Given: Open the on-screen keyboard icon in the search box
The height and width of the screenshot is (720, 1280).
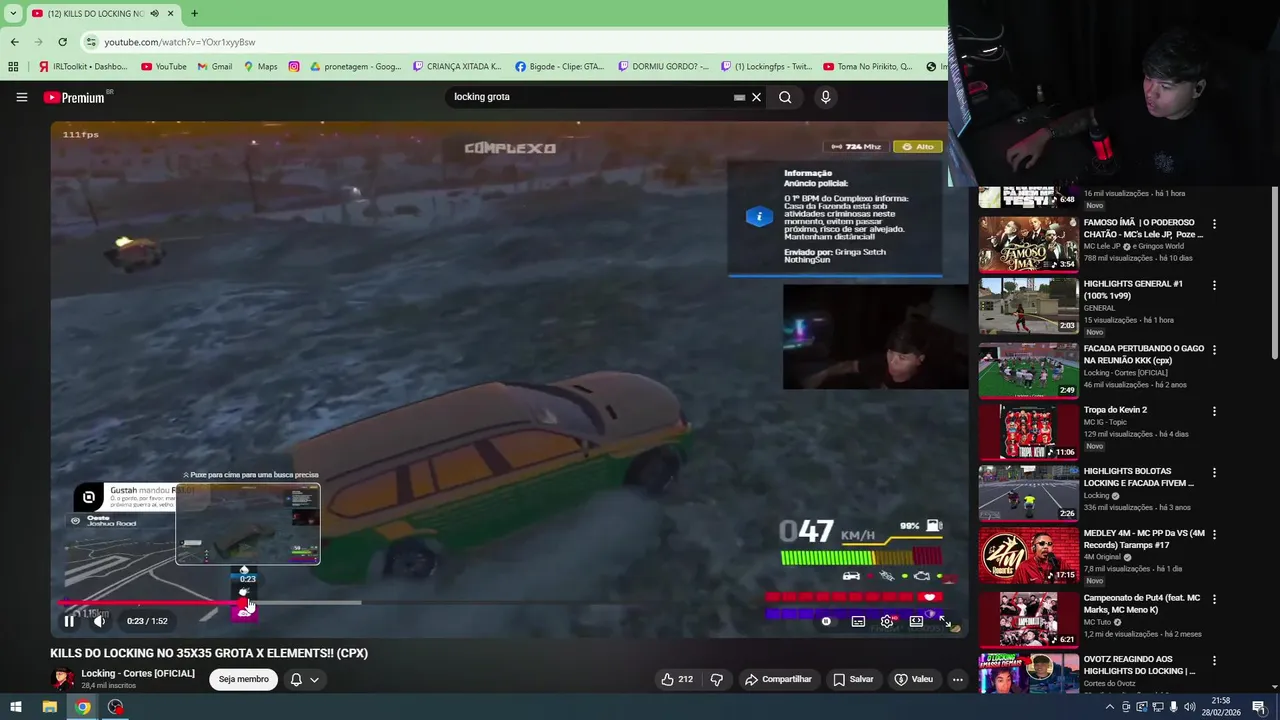Looking at the screenshot, I should [739, 97].
